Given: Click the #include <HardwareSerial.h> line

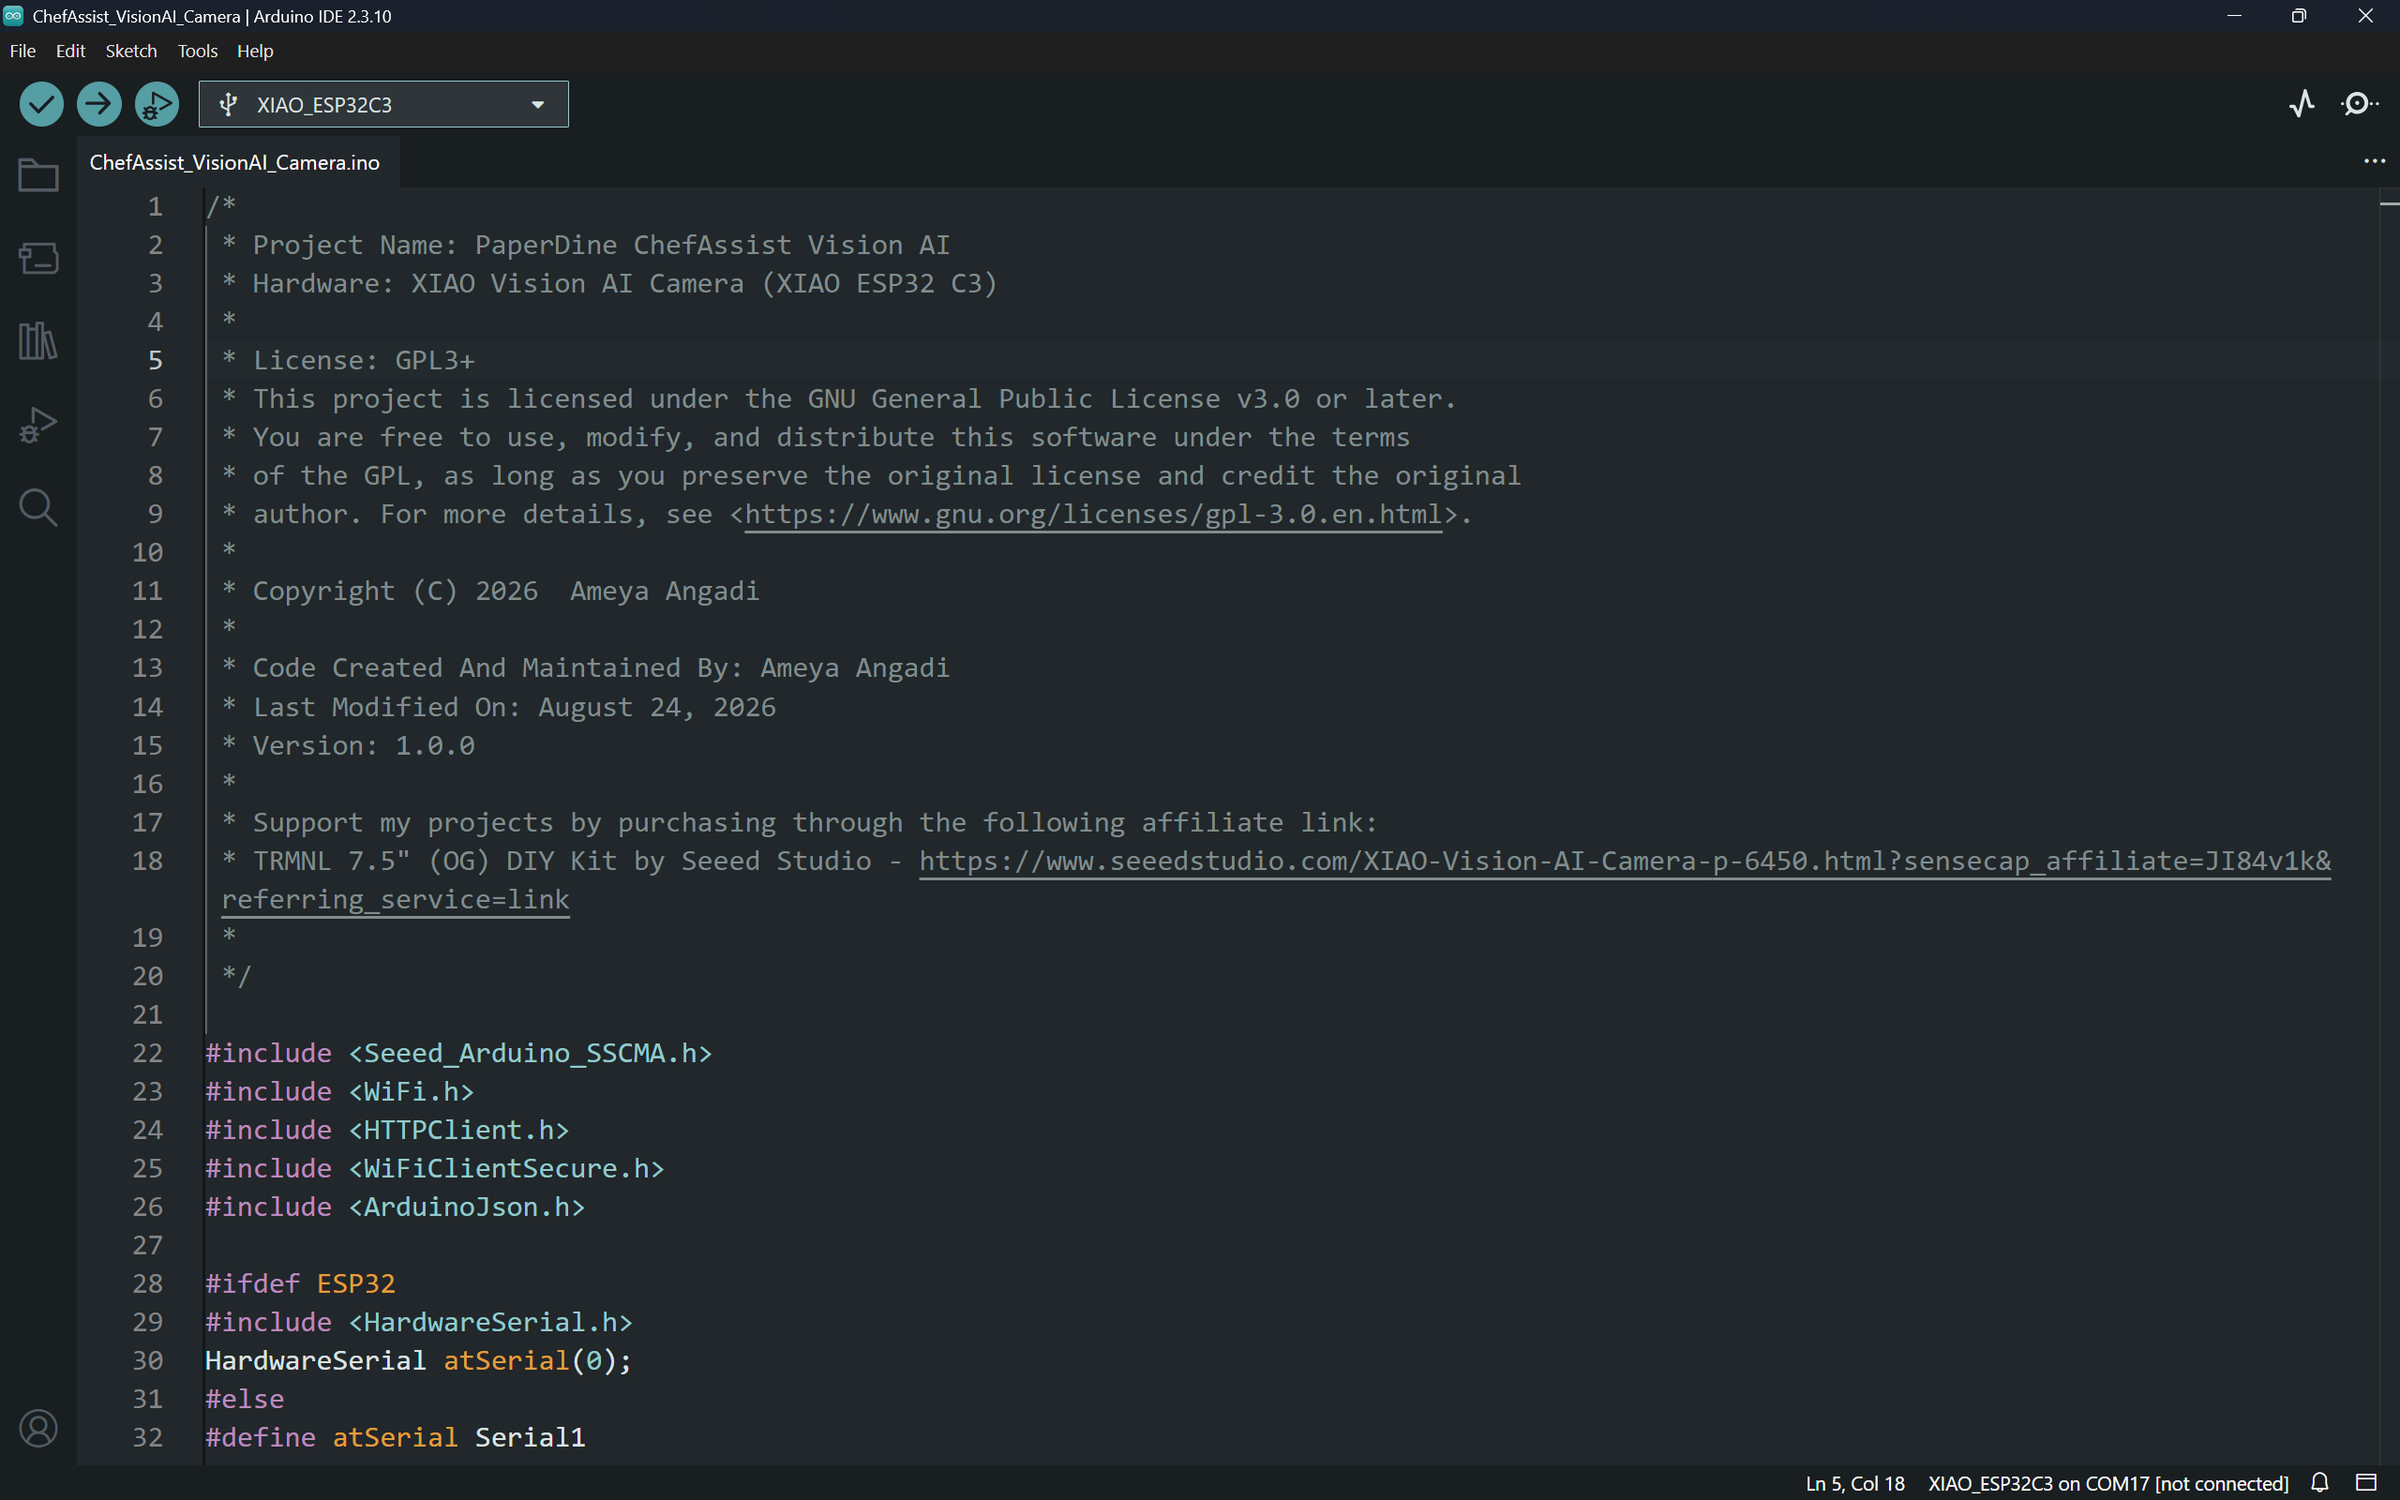Looking at the screenshot, I should (x=418, y=1322).
